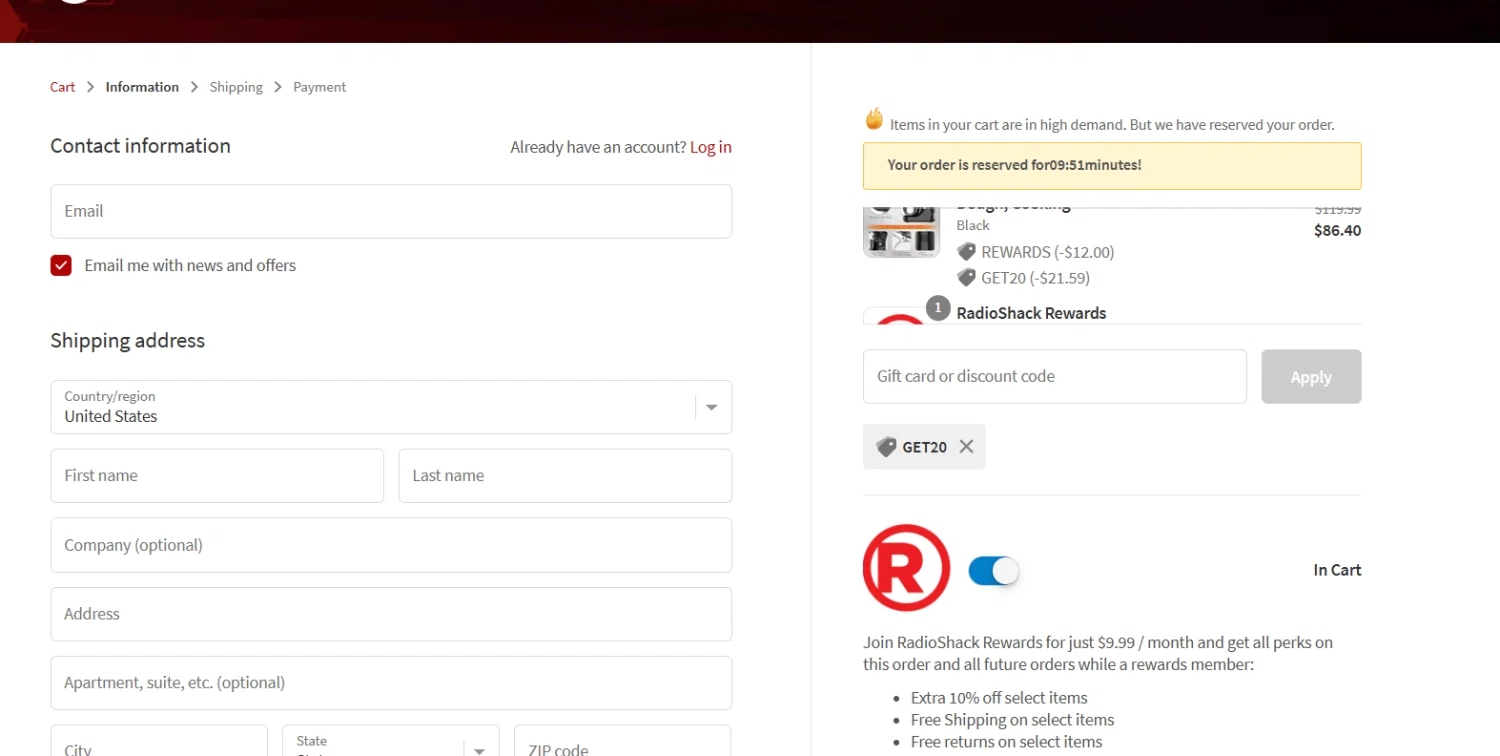The width and height of the screenshot is (1500, 756).
Task: Focus the City field
Action: tap(159, 741)
